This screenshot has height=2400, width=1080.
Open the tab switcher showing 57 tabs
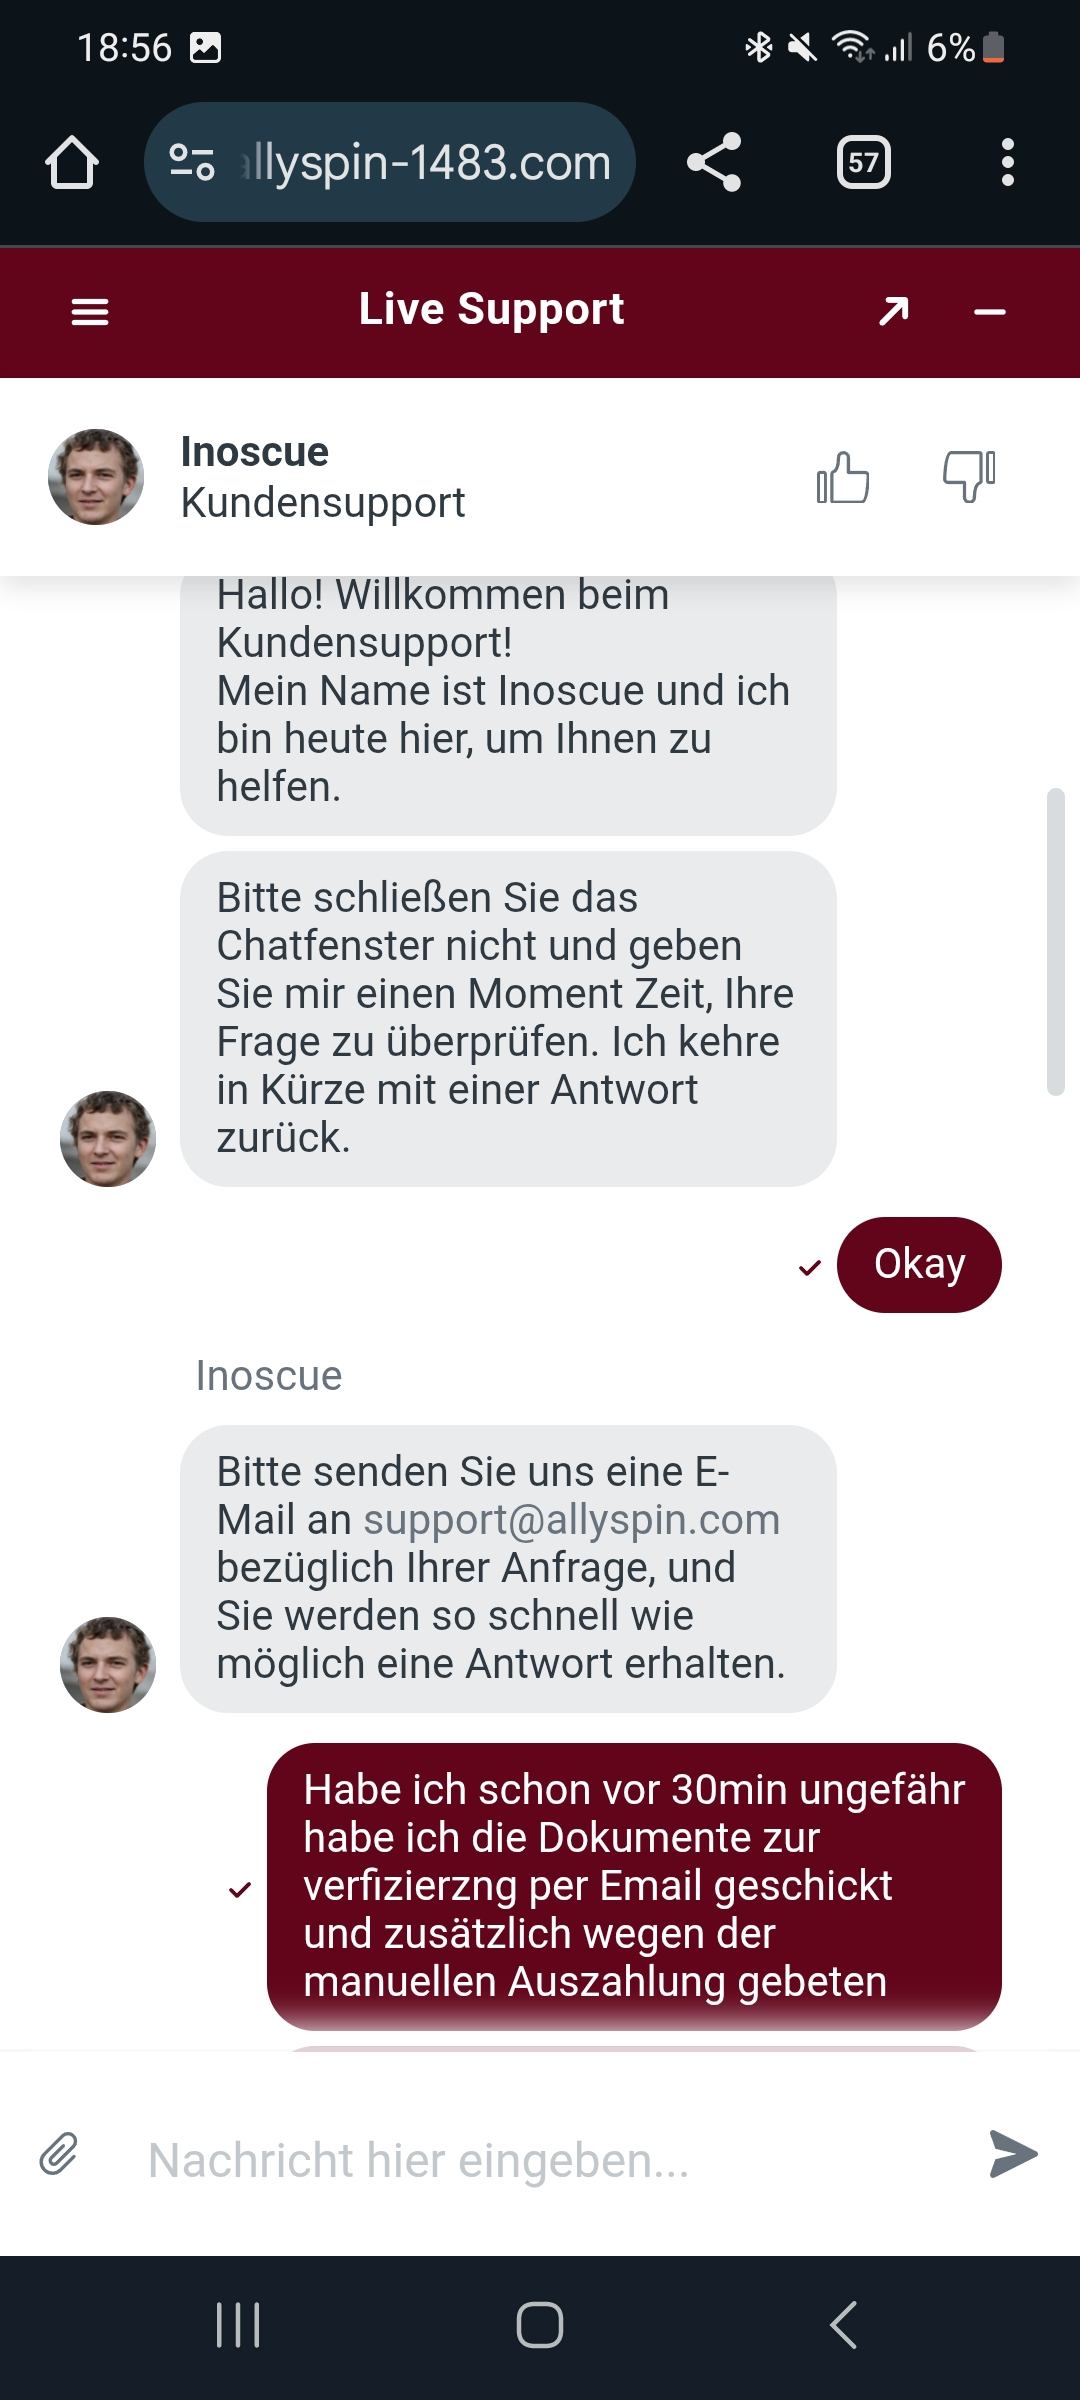[863, 163]
